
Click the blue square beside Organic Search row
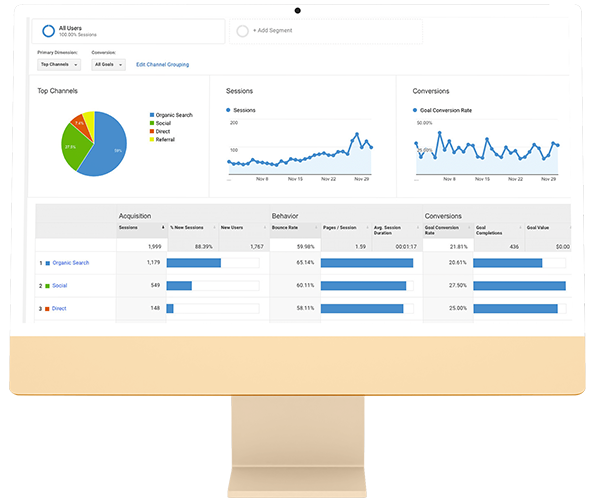(46, 263)
